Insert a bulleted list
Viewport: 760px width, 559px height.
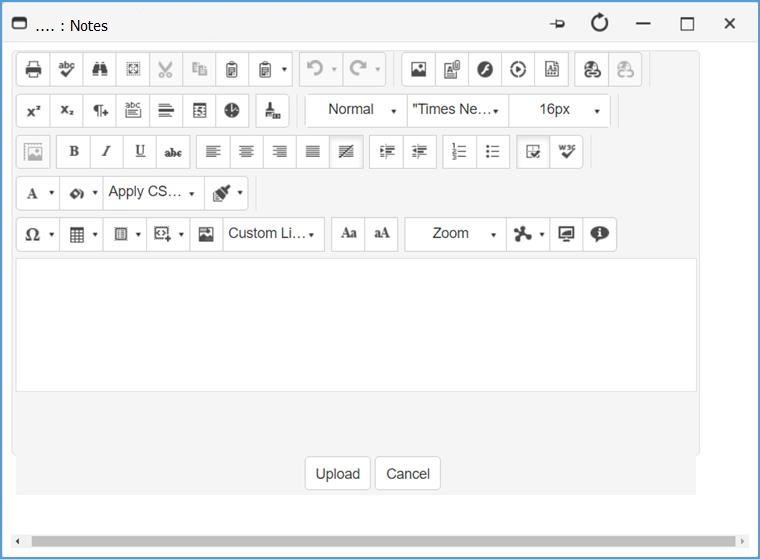pyautogui.click(x=493, y=152)
